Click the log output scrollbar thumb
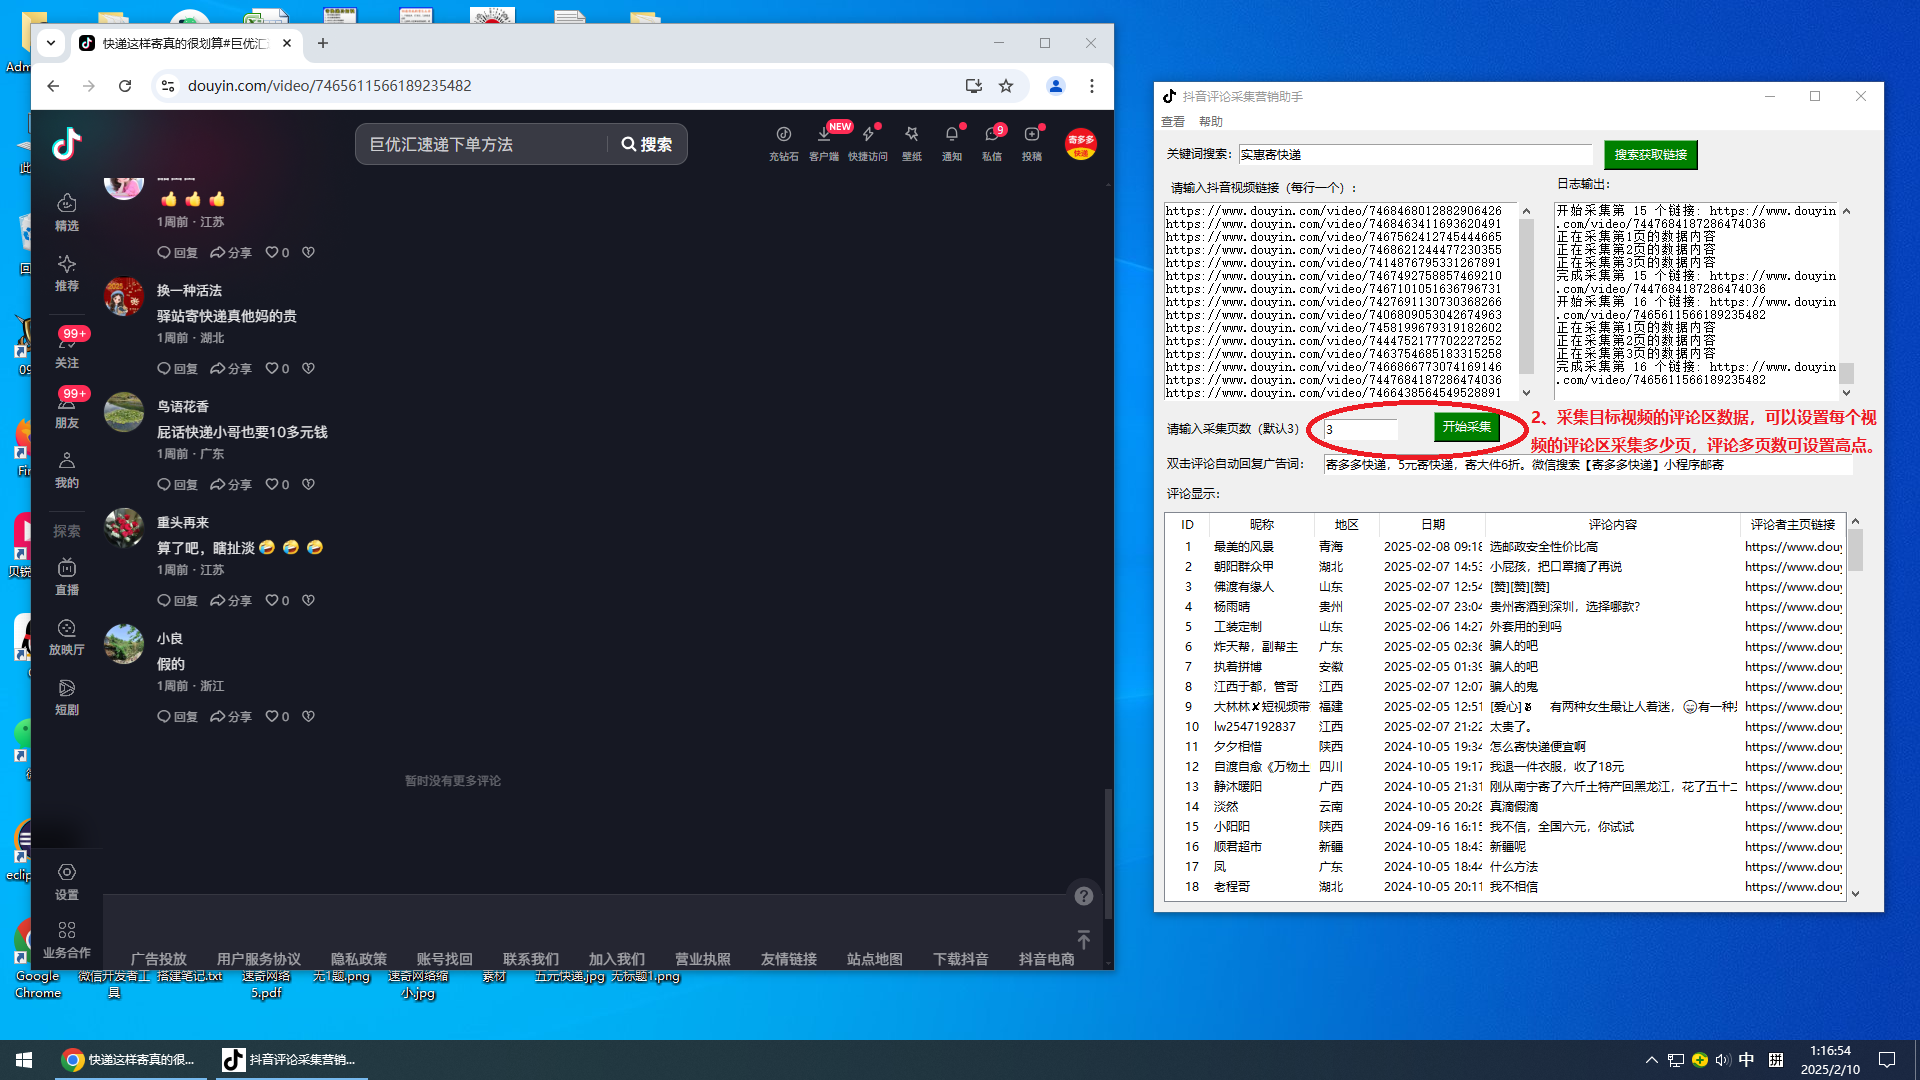The image size is (1920, 1080). pos(1846,372)
